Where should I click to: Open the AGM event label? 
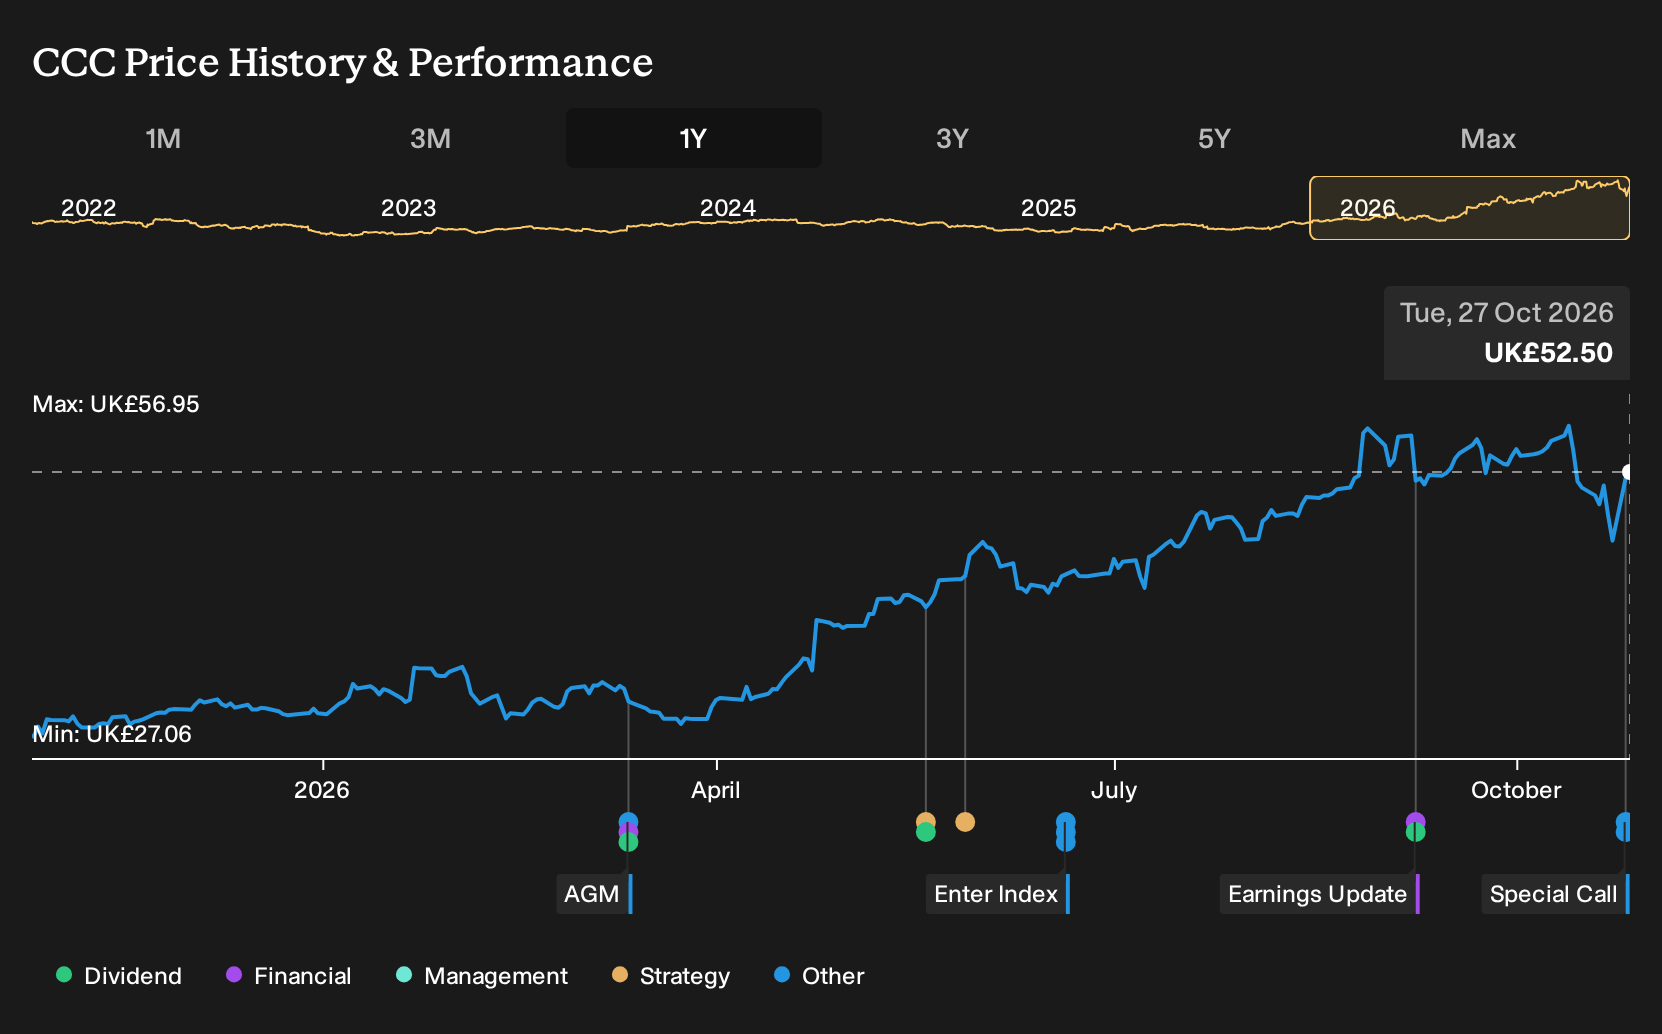tap(595, 894)
